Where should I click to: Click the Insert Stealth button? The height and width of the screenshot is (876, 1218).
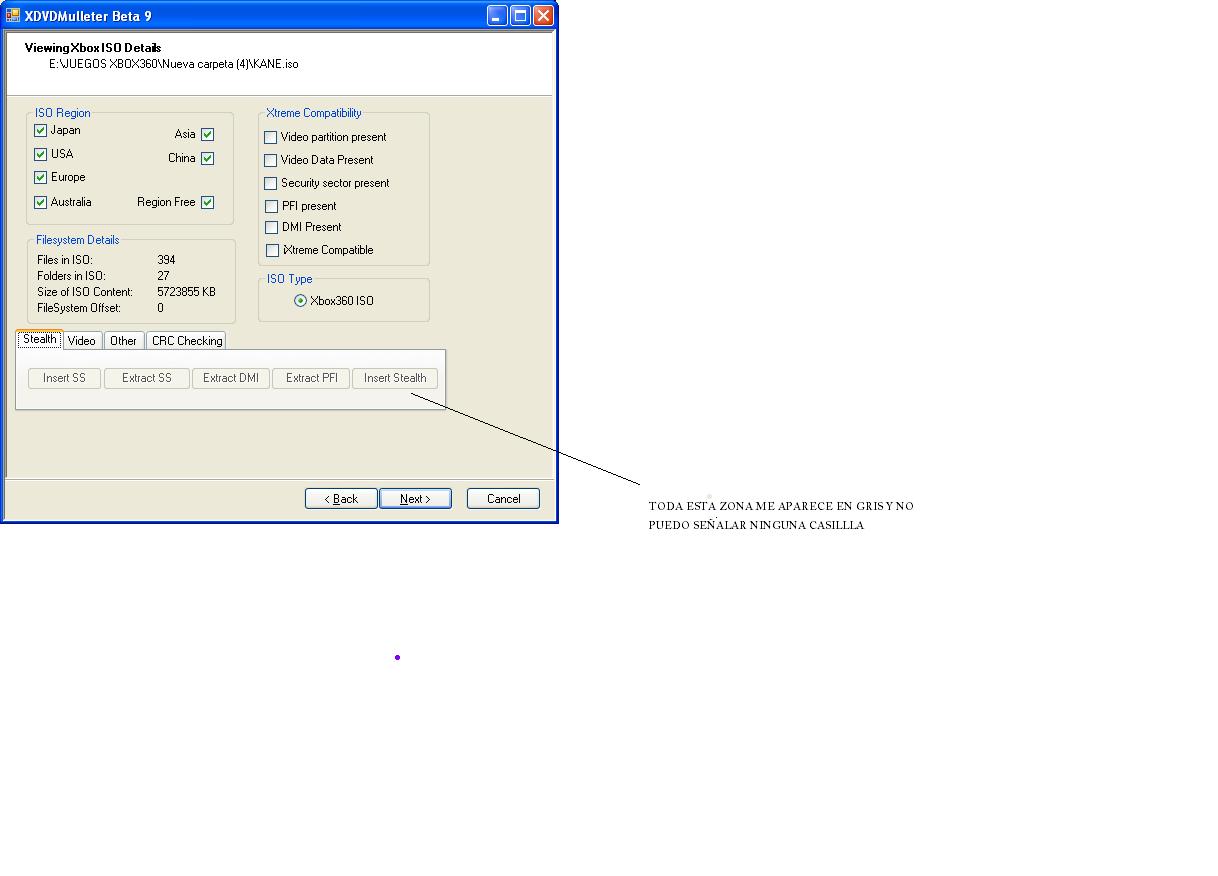pyautogui.click(x=395, y=378)
